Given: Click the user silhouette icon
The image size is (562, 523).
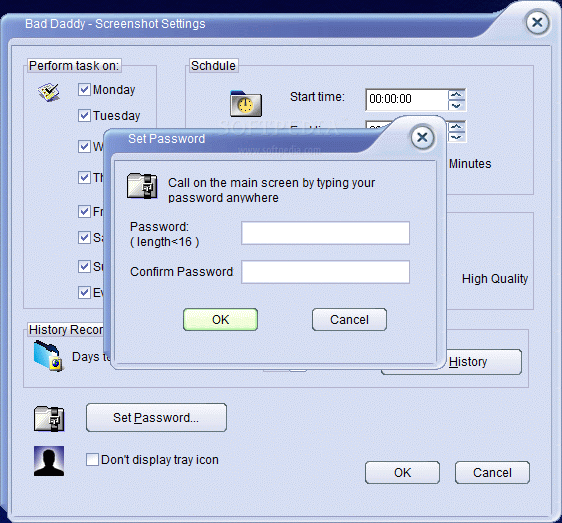Looking at the screenshot, I should [49, 461].
